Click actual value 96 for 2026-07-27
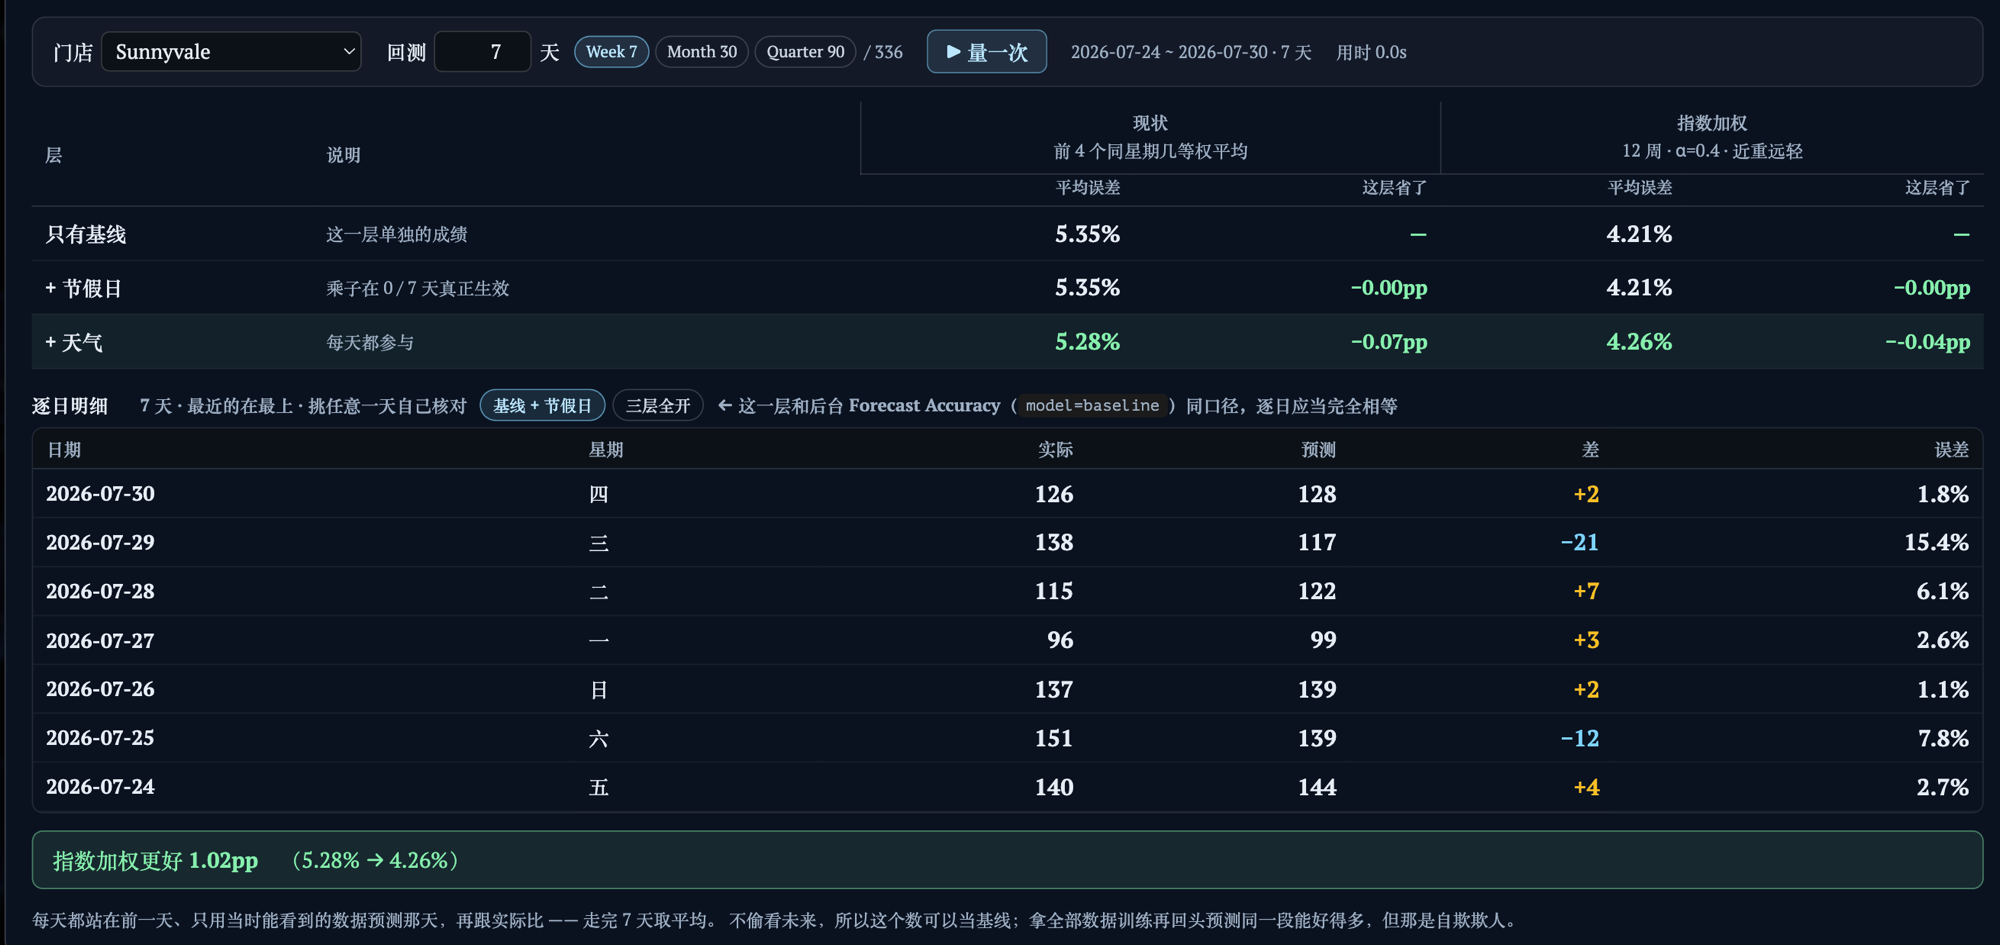The width and height of the screenshot is (2000, 945). 1060,640
